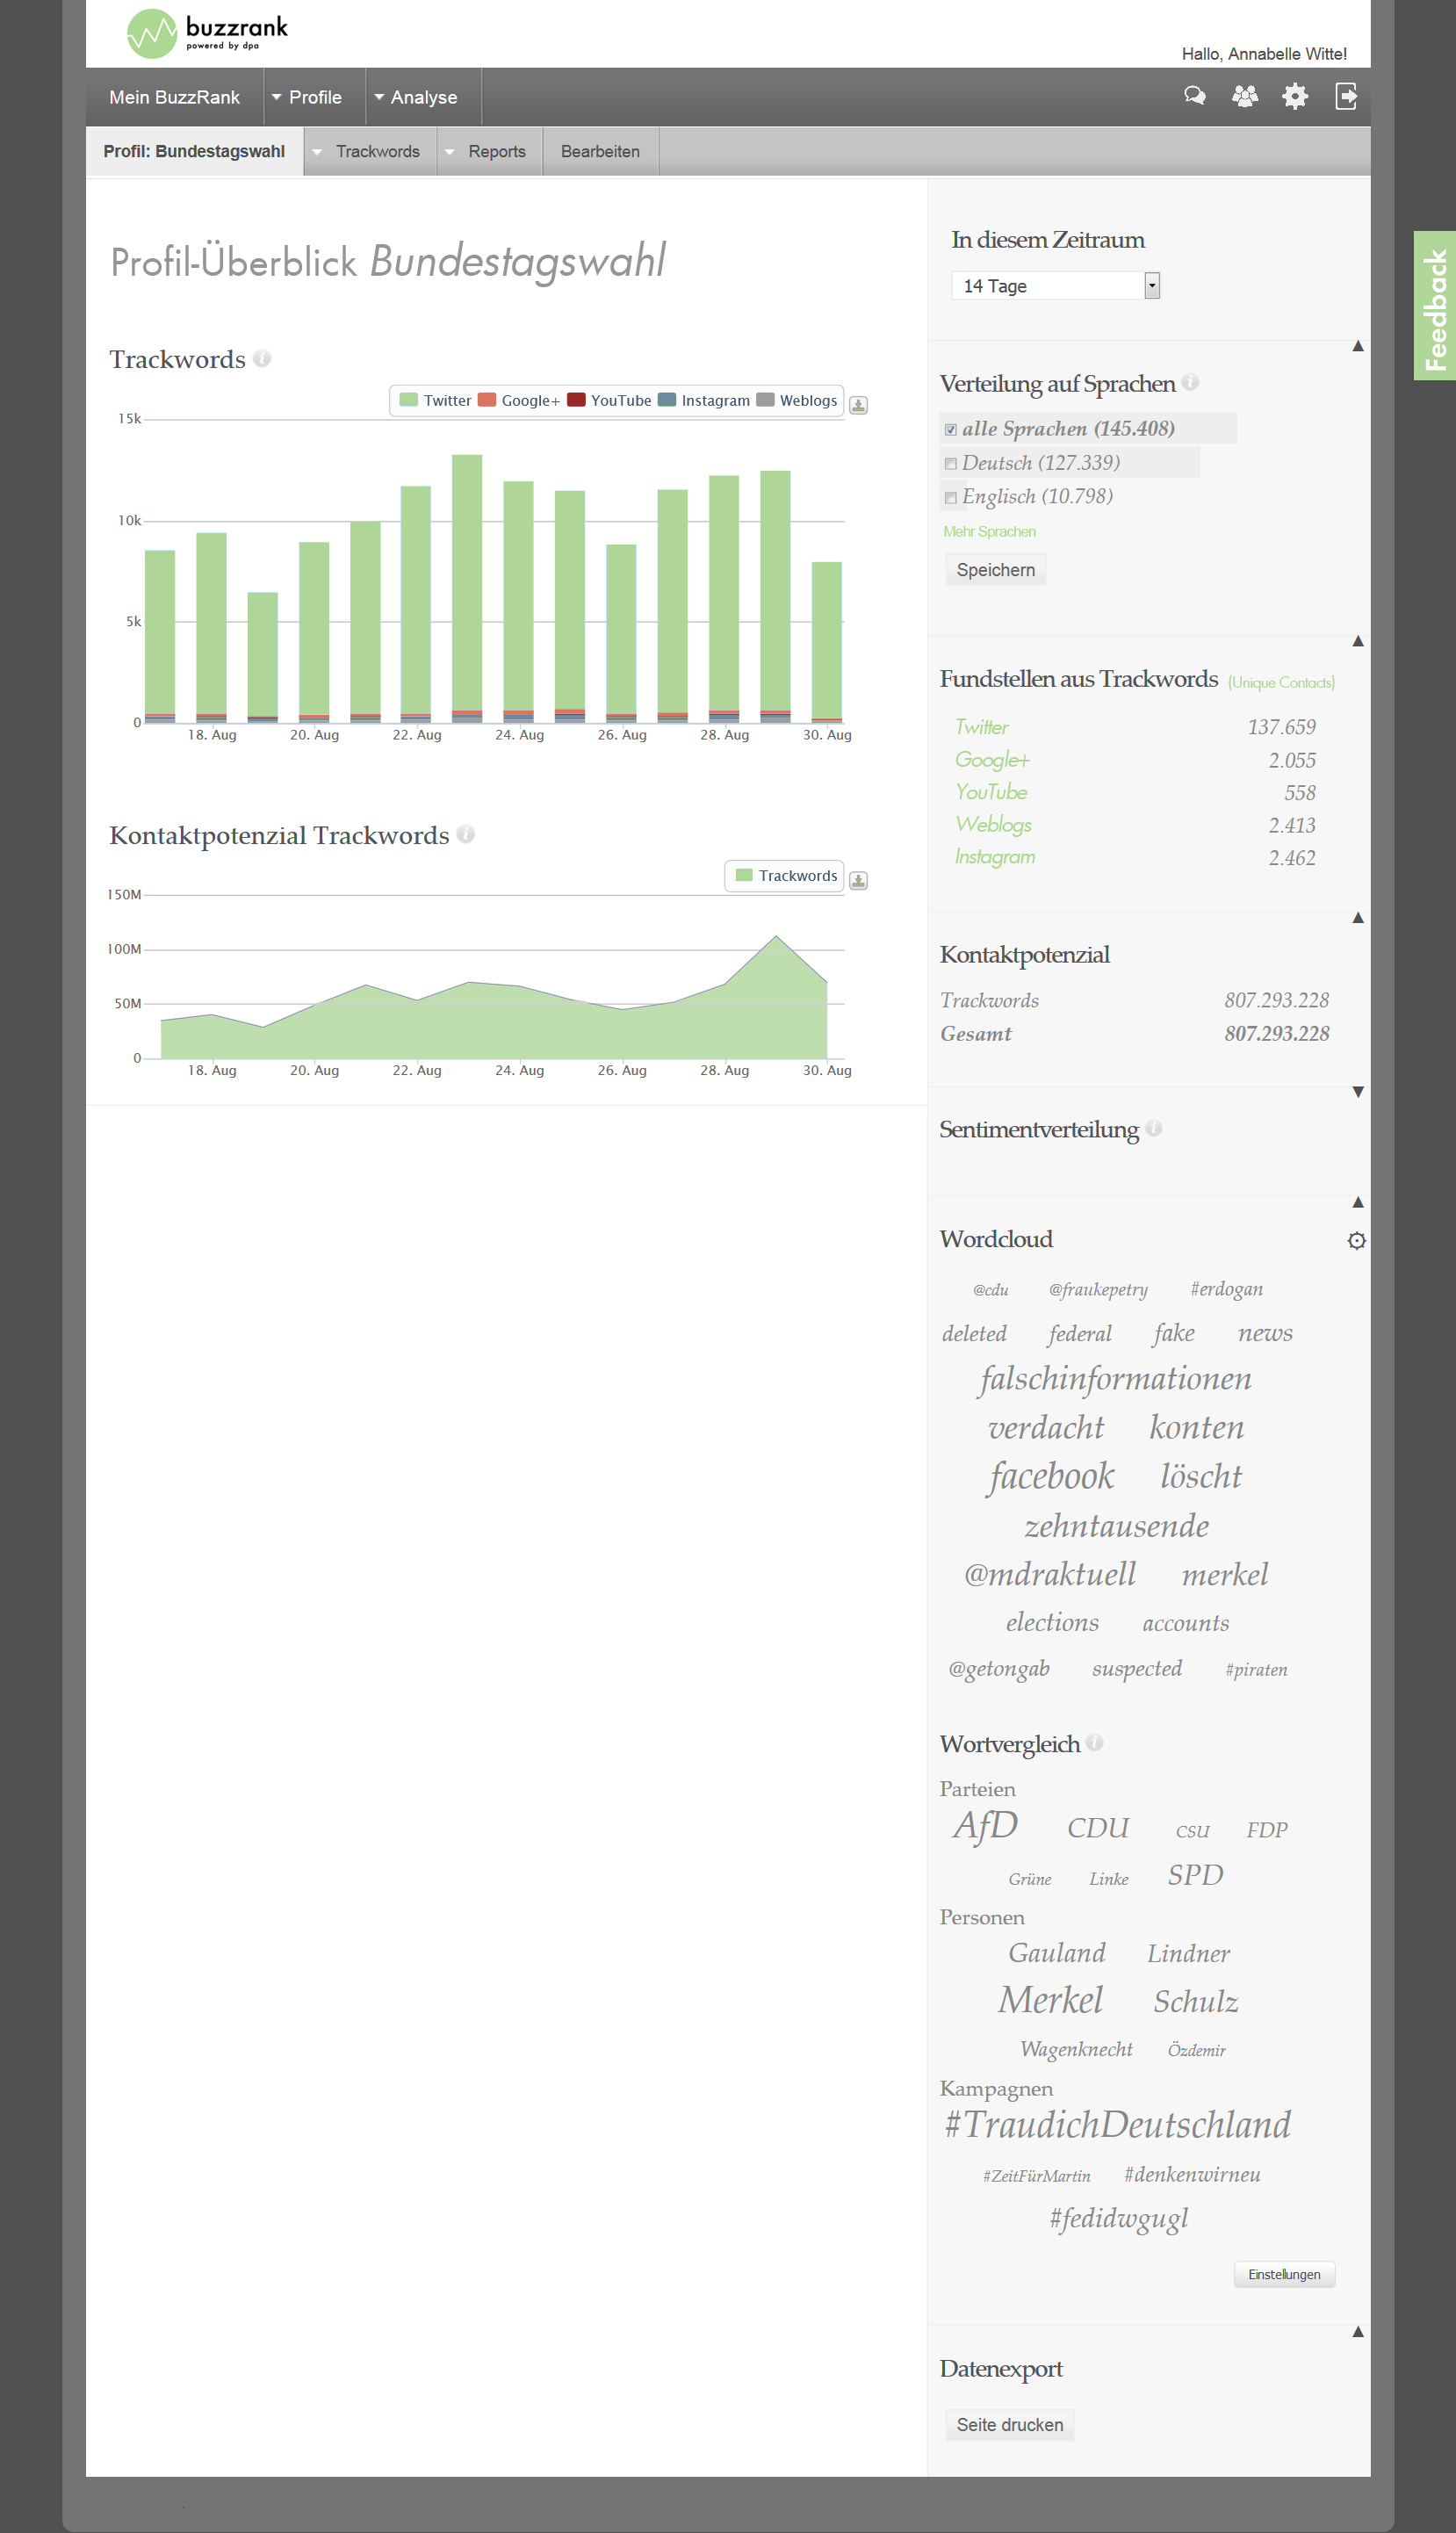Download the Trackwords bar chart
The image size is (1456, 2533).
pos(858,405)
